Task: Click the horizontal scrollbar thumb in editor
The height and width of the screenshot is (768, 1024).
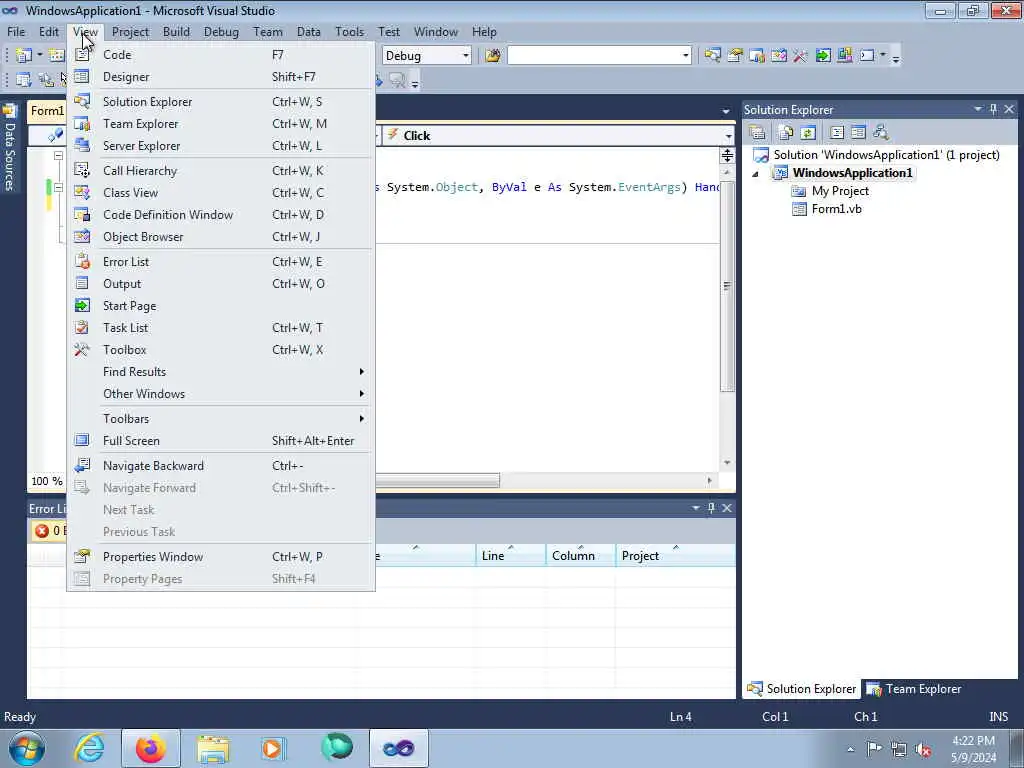Action: (x=438, y=481)
